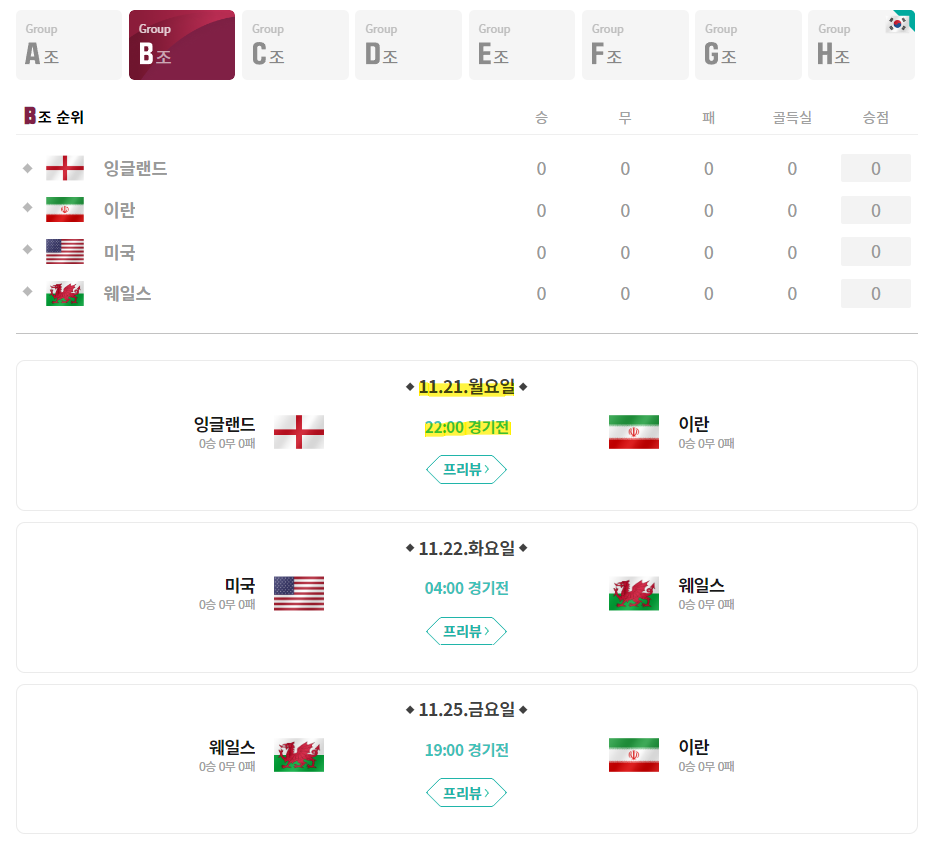The height and width of the screenshot is (844, 933).
Task: Select the Iran flag icon beside 이란
Action: coord(64,210)
